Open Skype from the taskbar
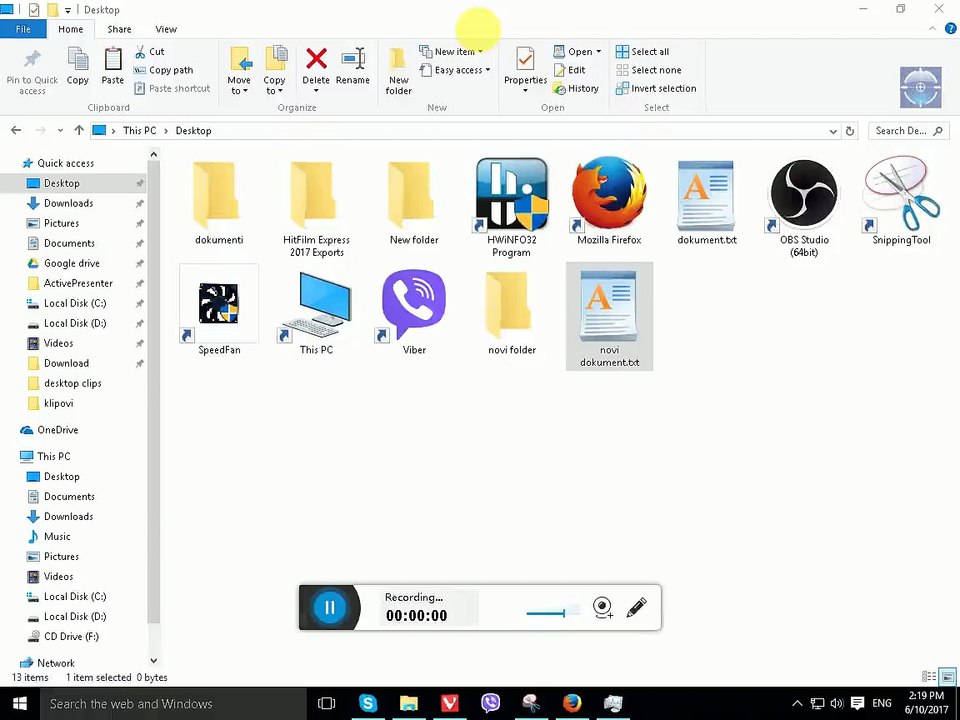Image resolution: width=960 pixels, height=720 pixels. coord(367,703)
